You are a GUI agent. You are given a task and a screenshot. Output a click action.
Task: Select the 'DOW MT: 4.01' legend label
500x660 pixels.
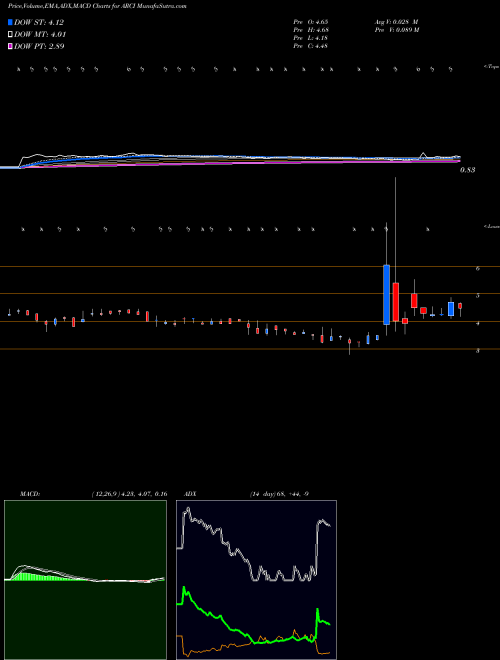tap(40, 35)
